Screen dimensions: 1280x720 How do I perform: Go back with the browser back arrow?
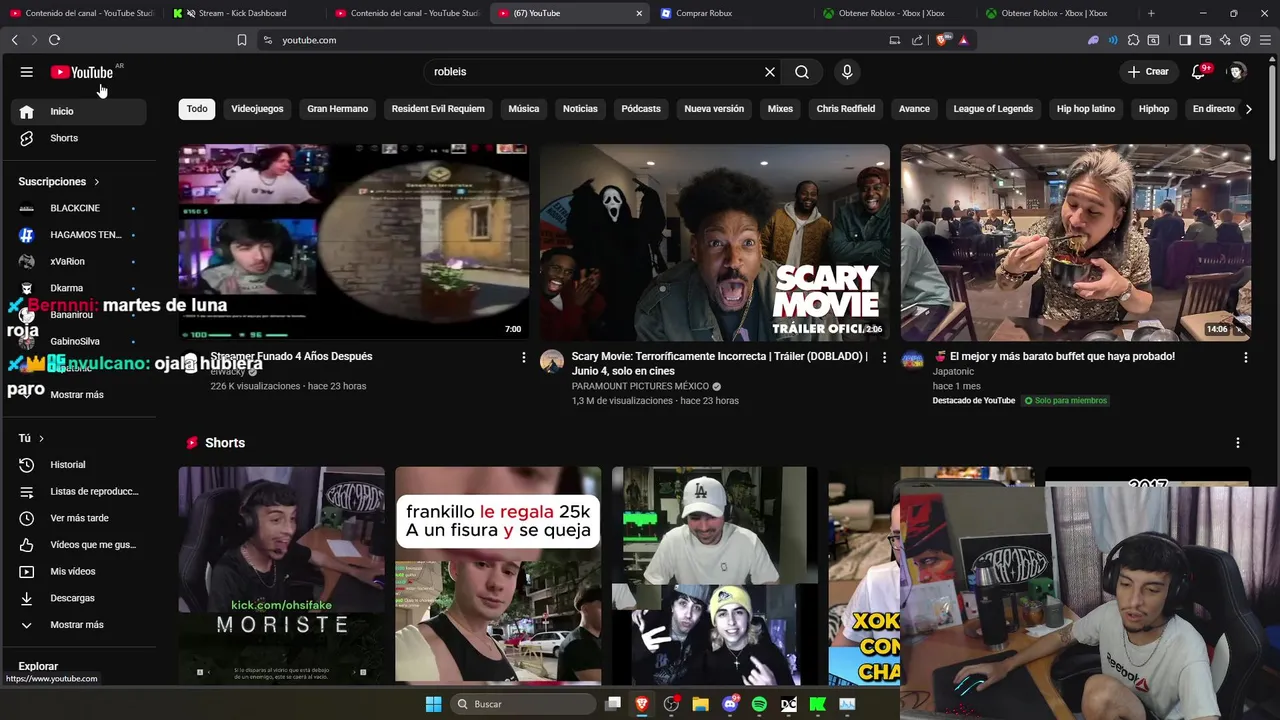click(x=15, y=40)
